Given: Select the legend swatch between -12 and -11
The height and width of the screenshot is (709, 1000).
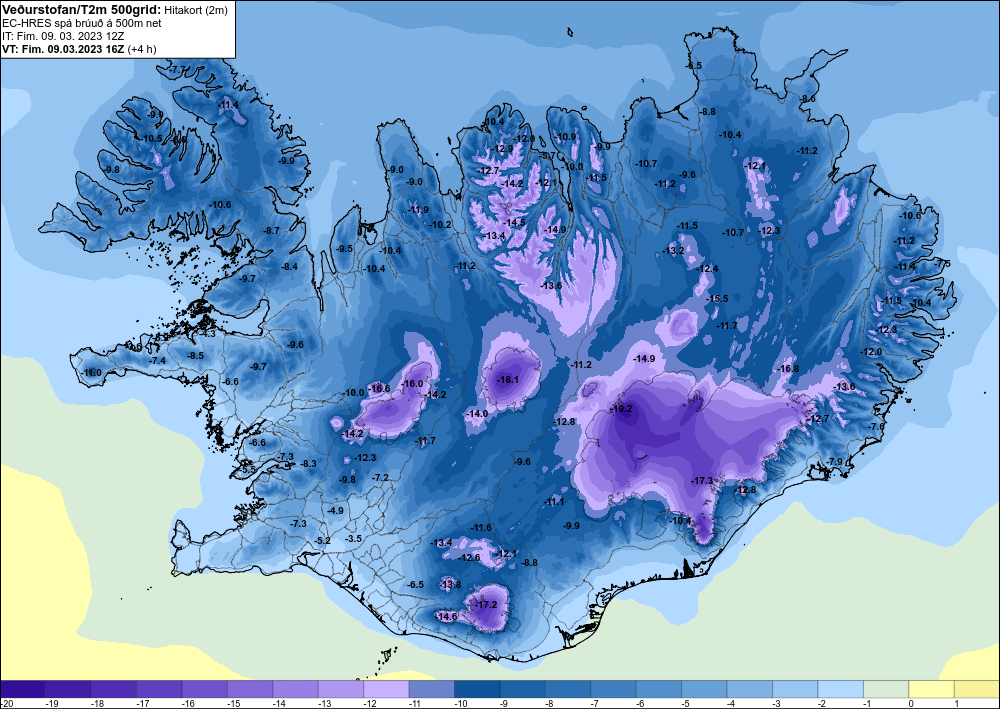Looking at the screenshot, I should click(x=386, y=689).
